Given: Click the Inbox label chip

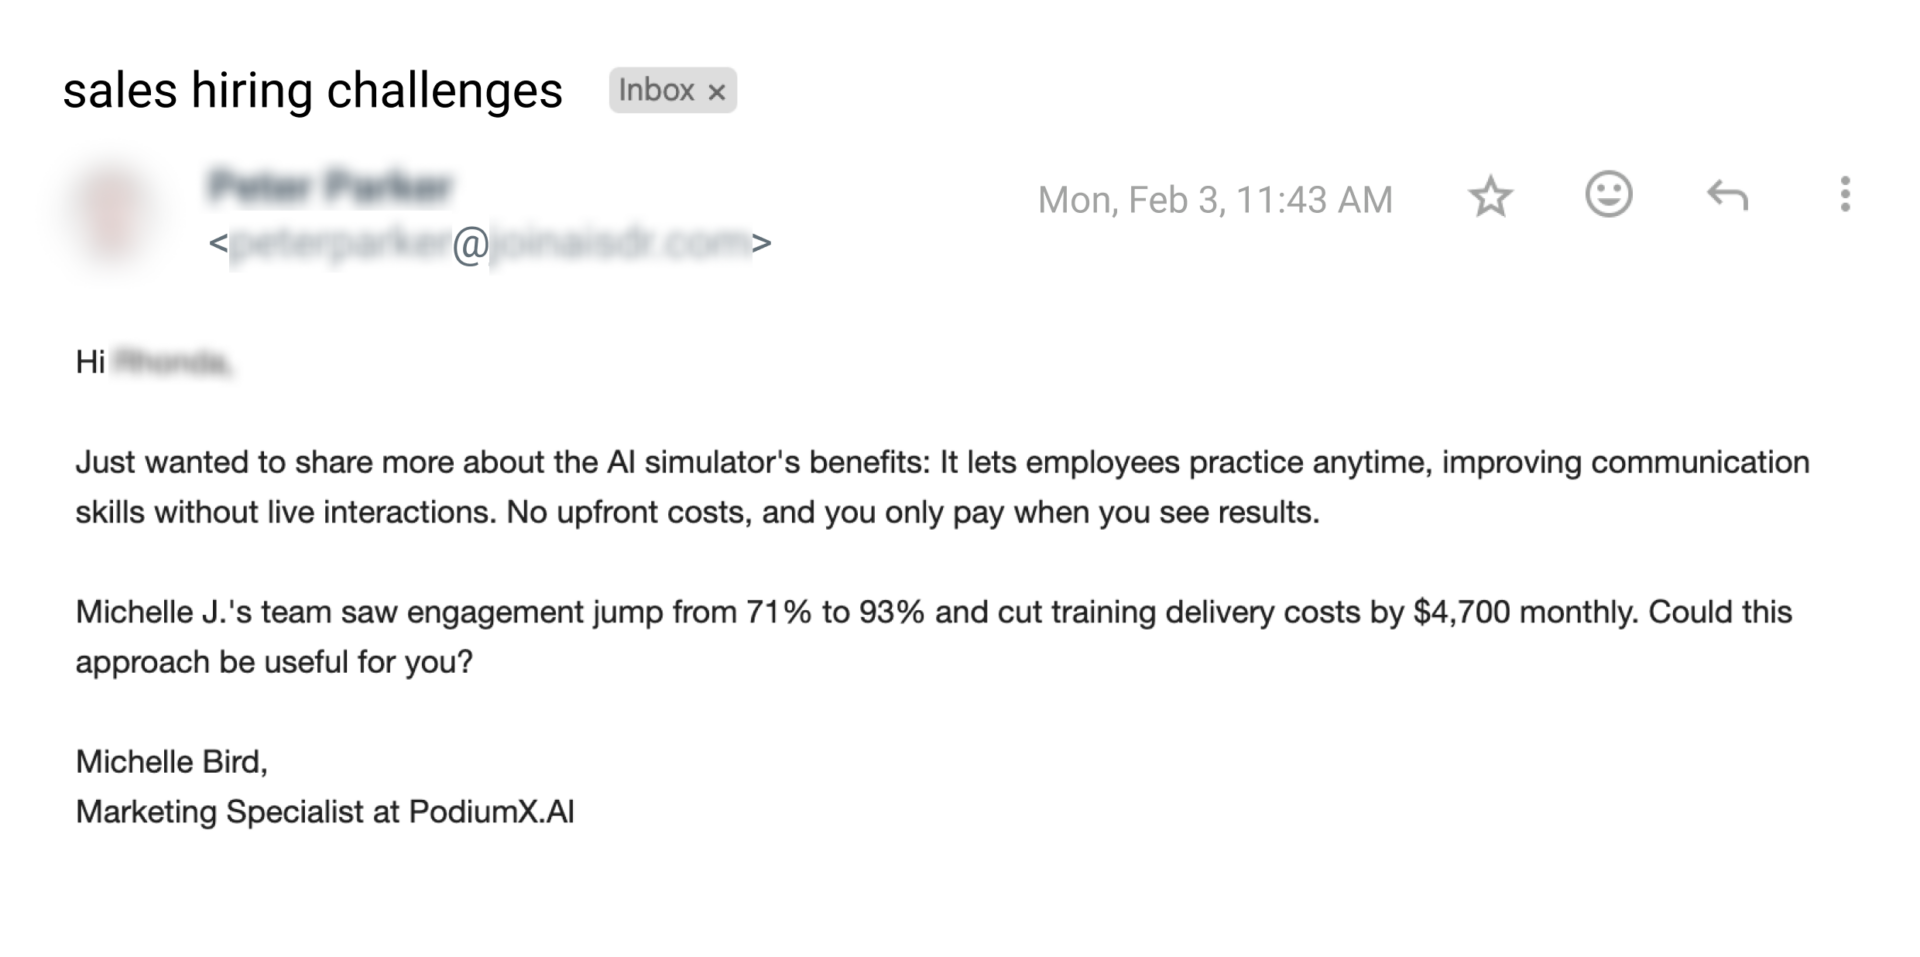Looking at the screenshot, I should coord(656,90).
